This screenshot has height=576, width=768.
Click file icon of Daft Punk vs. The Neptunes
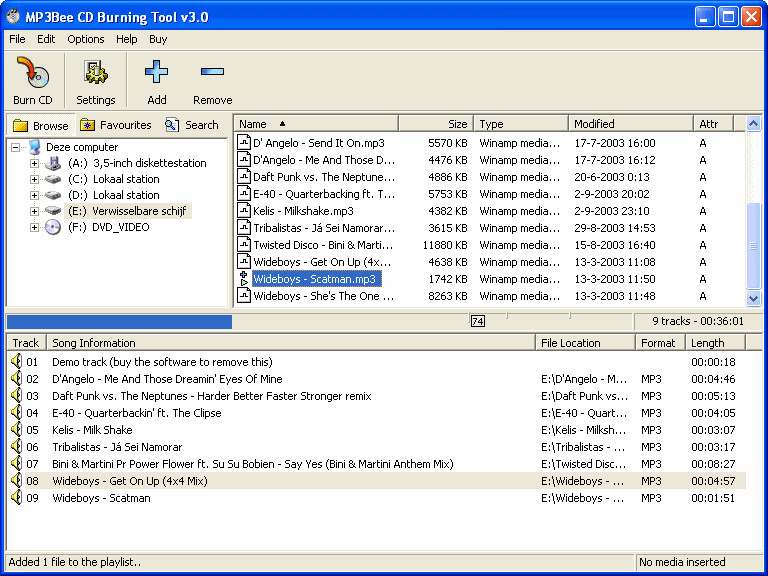(x=244, y=176)
